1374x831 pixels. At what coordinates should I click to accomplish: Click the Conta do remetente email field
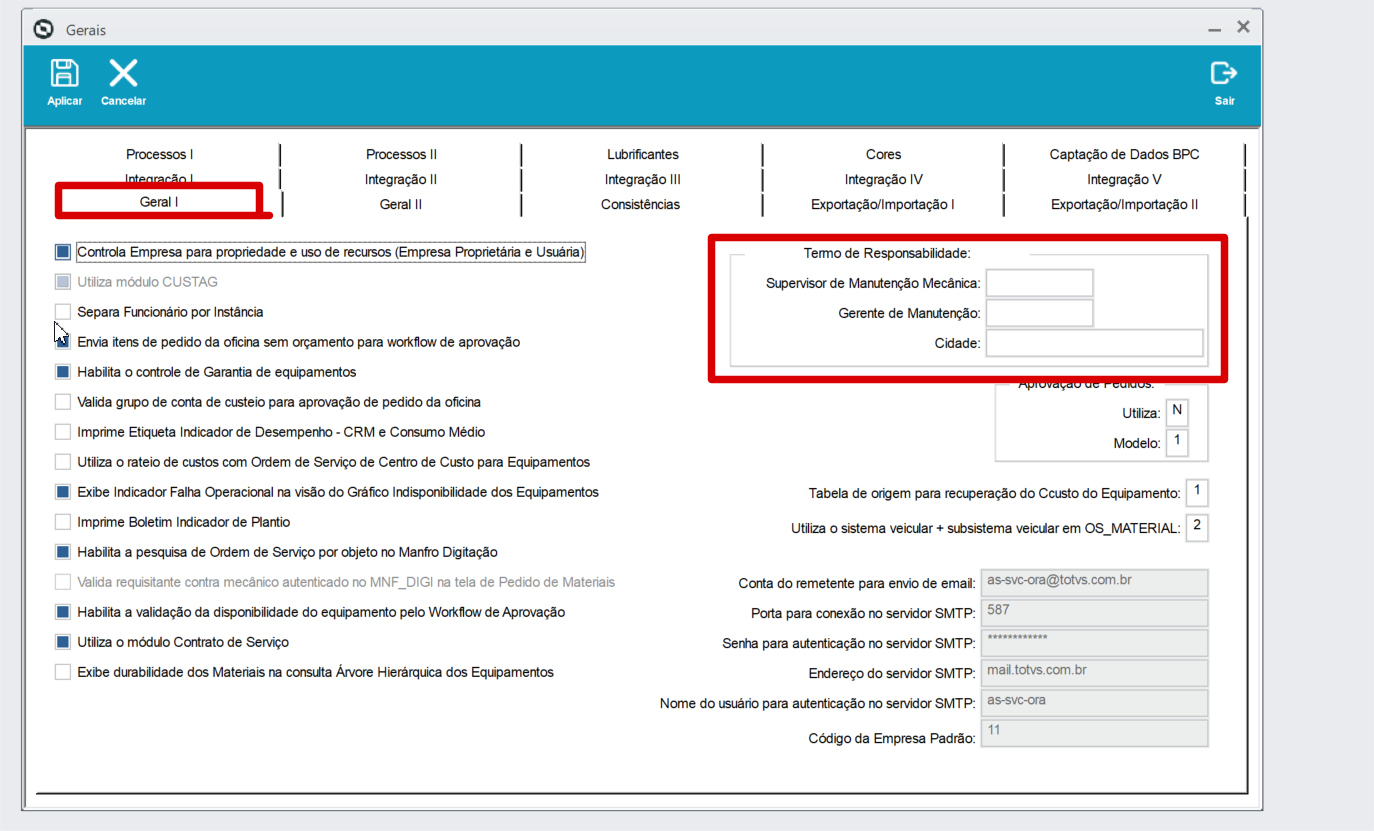click(x=1094, y=583)
